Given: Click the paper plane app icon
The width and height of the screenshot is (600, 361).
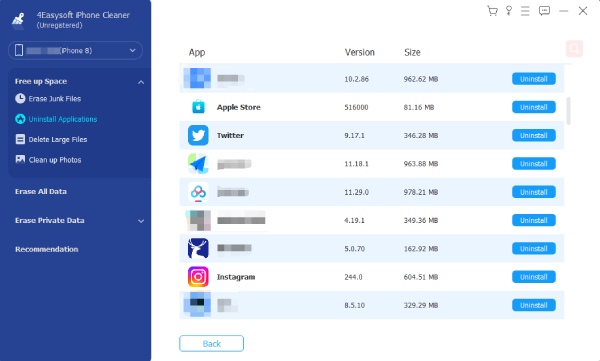Looking at the screenshot, I should [x=198, y=163].
